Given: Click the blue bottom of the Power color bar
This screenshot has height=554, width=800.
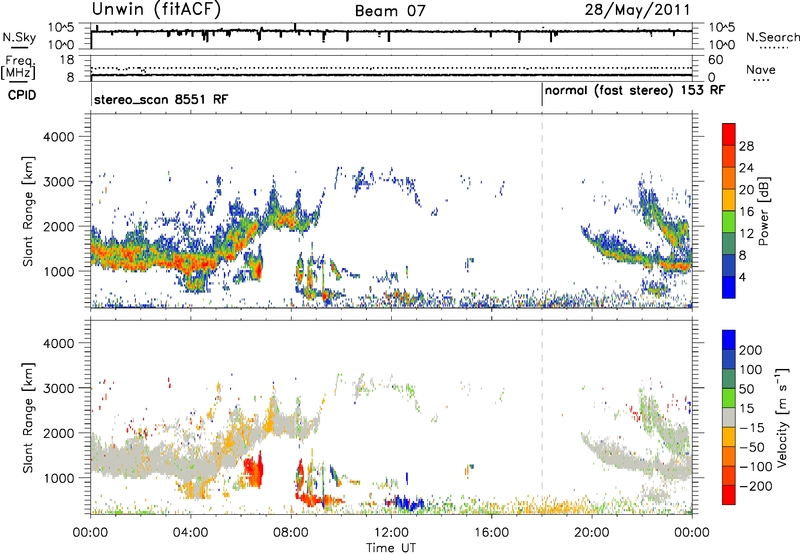Looking at the screenshot, I should pos(729,287).
